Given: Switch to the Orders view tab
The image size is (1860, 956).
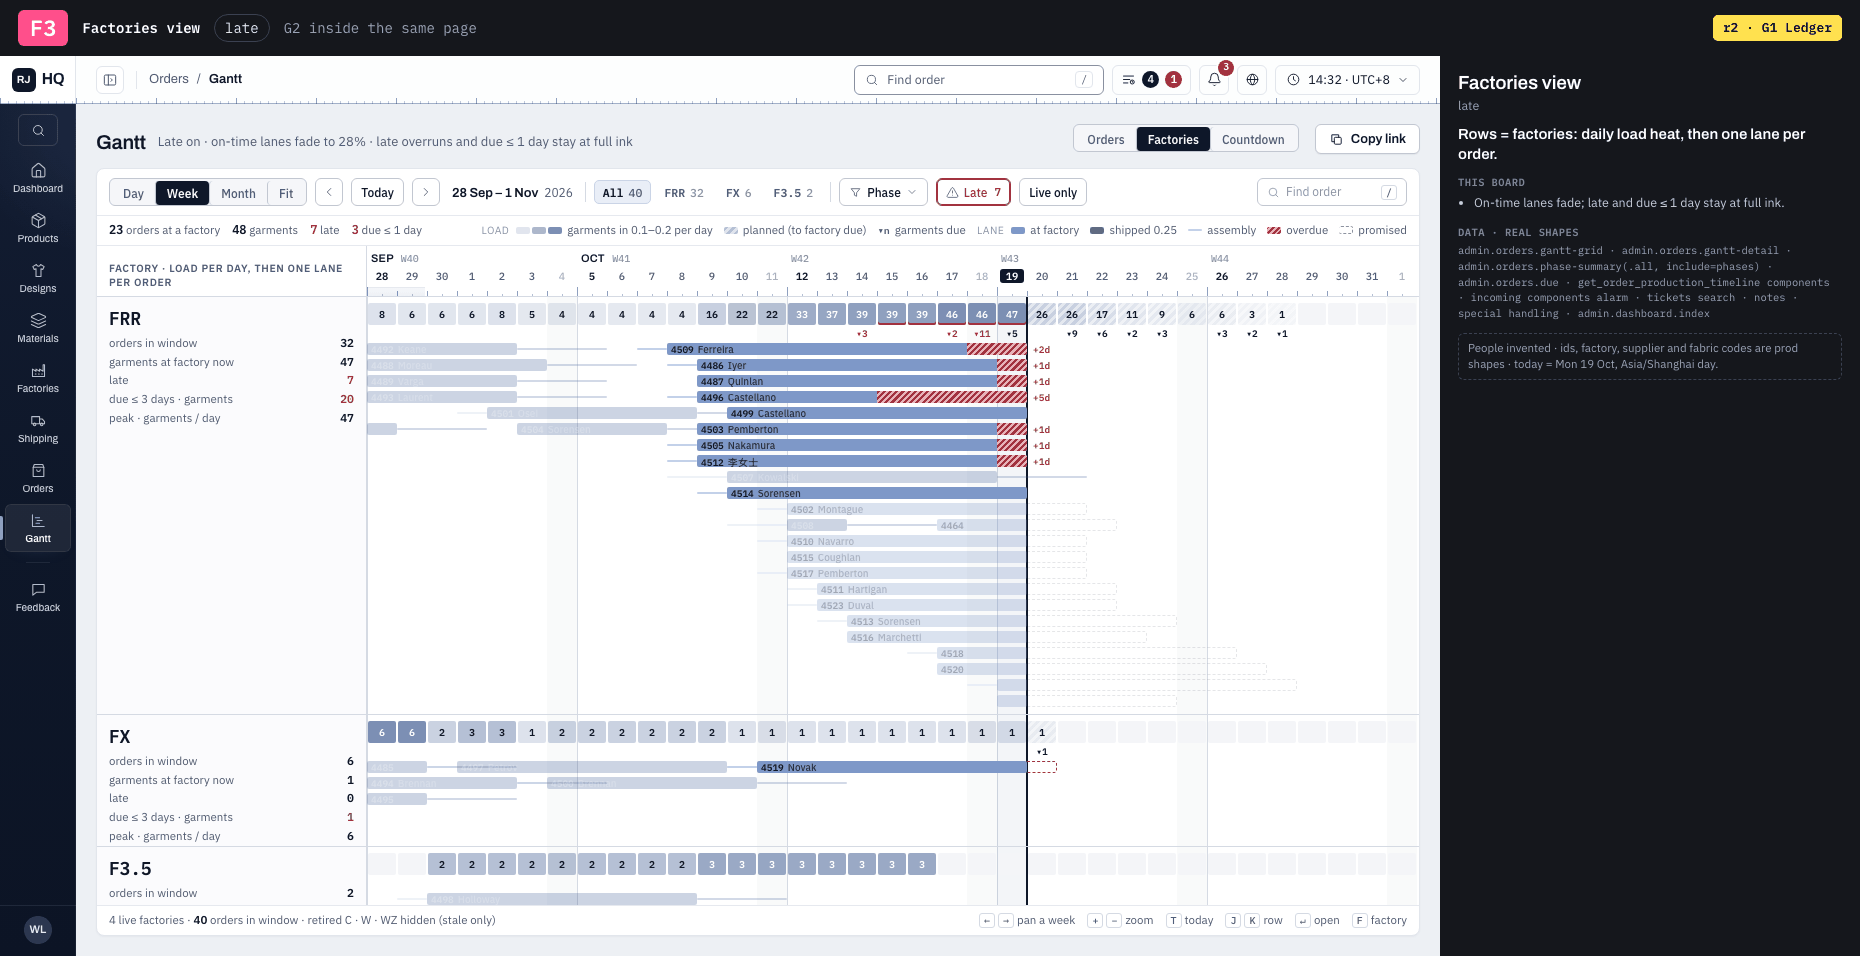Looking at the screenshot, I should [x=1106, y=139].
